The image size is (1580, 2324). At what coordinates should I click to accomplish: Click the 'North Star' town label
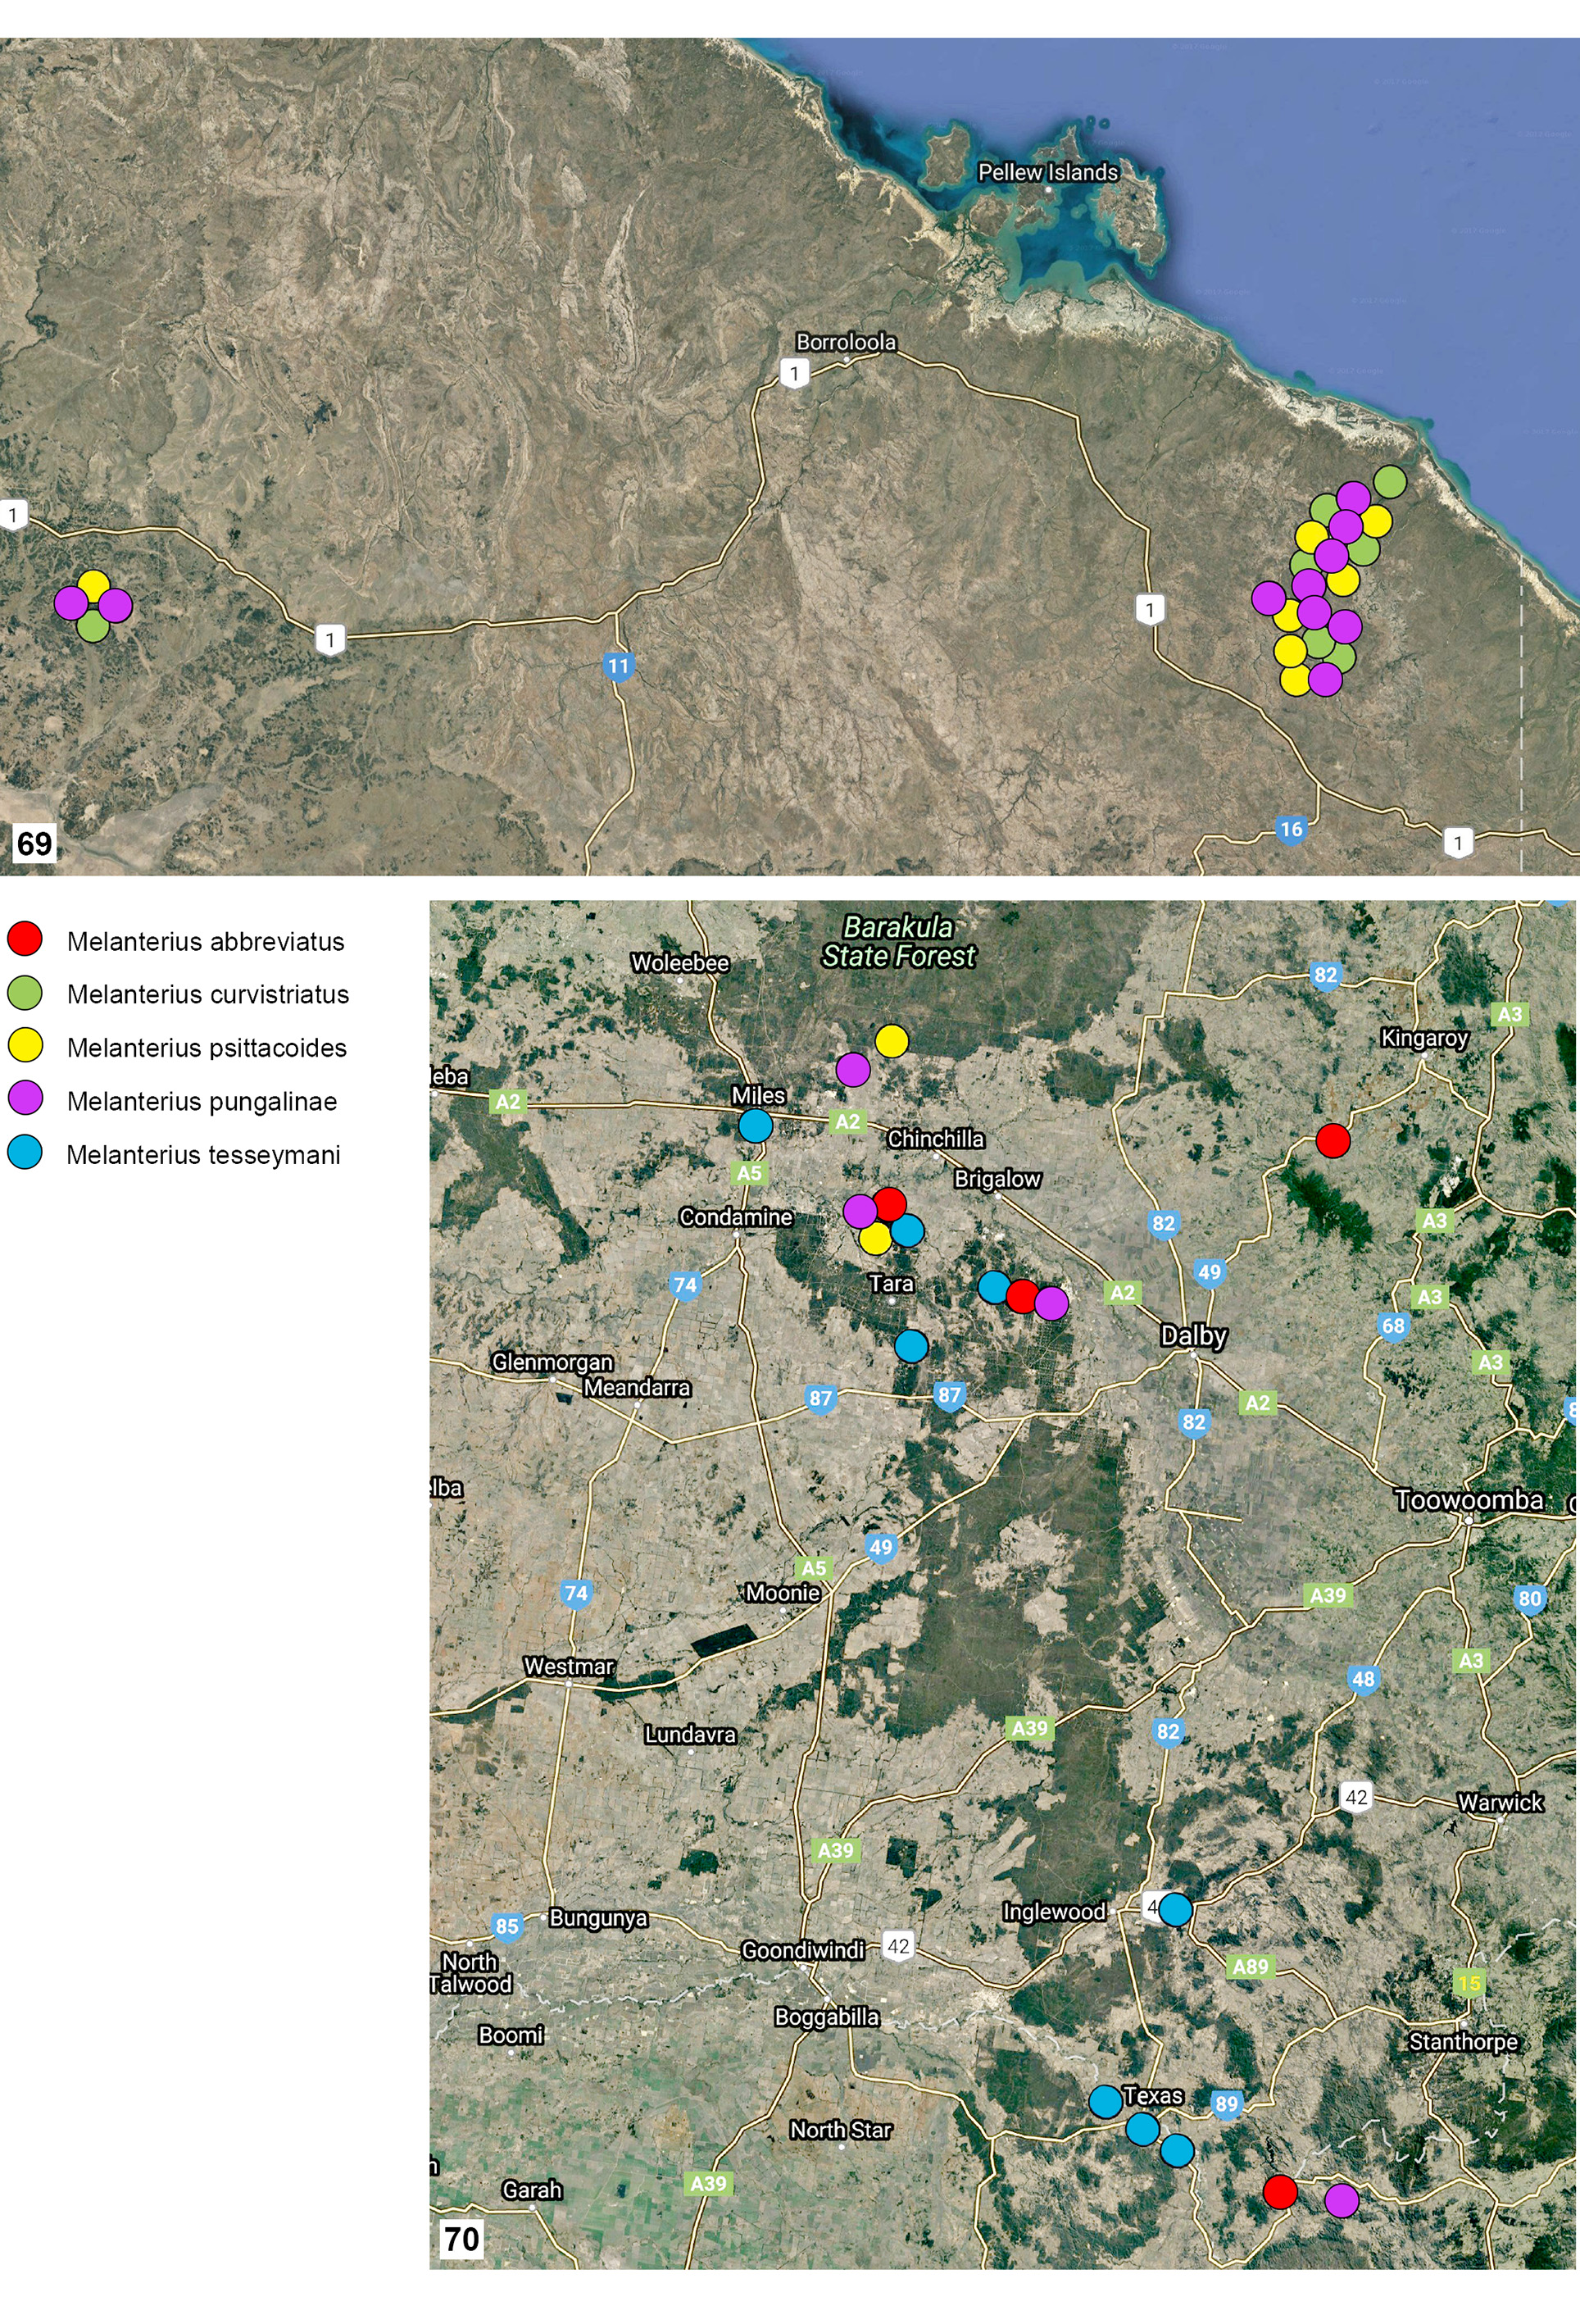[840, 2130]
